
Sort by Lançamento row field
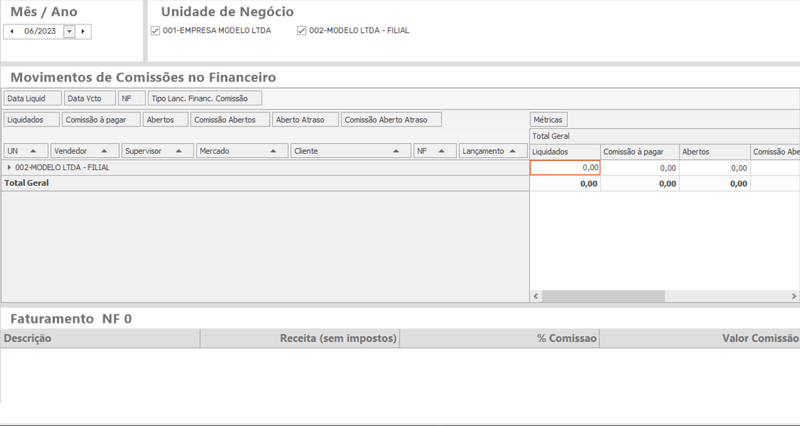493,151
